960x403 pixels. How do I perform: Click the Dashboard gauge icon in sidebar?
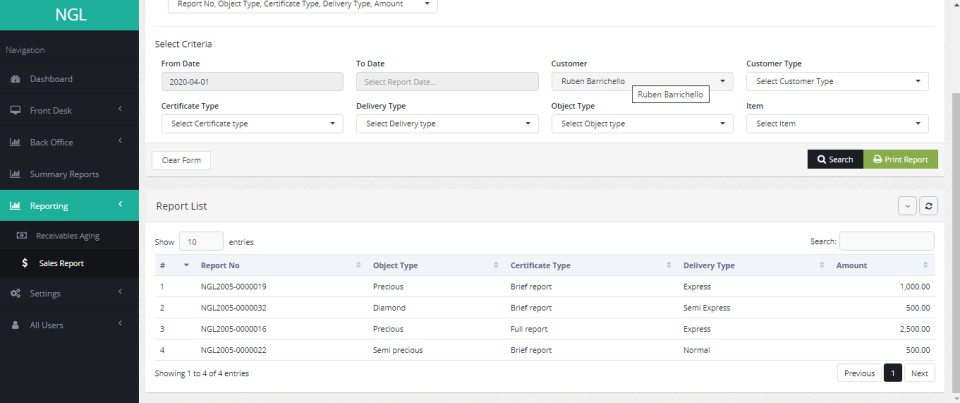16,79
